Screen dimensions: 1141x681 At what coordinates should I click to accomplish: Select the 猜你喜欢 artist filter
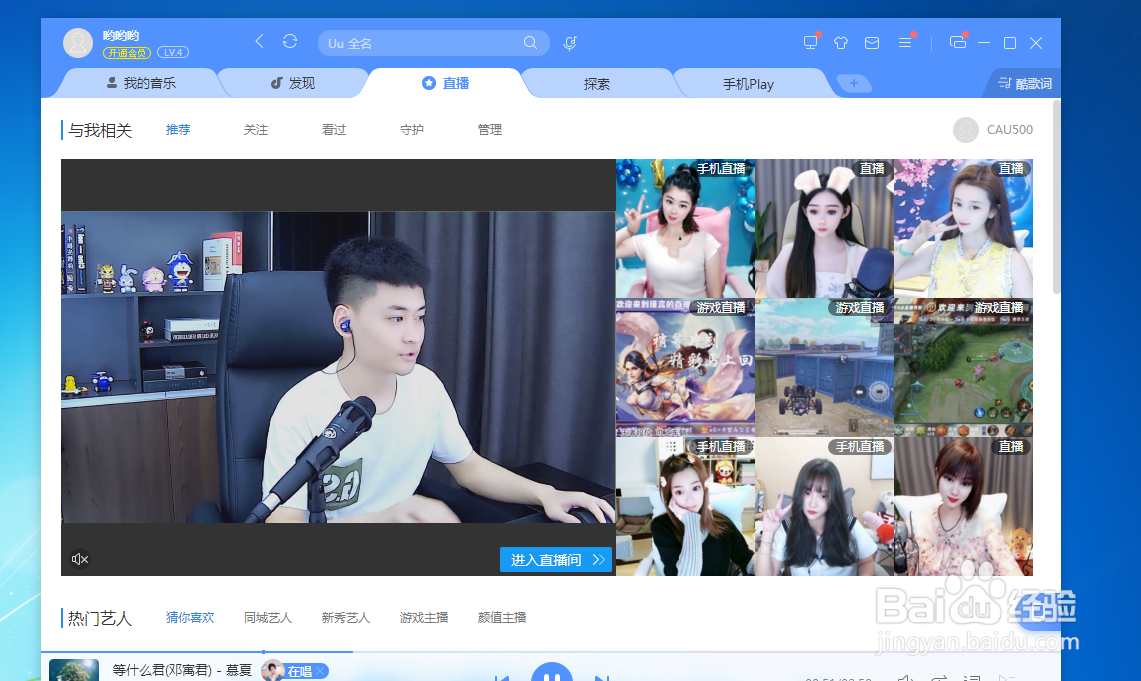[190, 617]
